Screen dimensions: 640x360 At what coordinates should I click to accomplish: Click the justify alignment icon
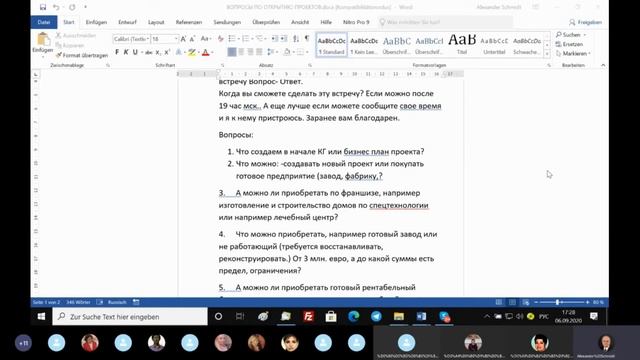259,52
